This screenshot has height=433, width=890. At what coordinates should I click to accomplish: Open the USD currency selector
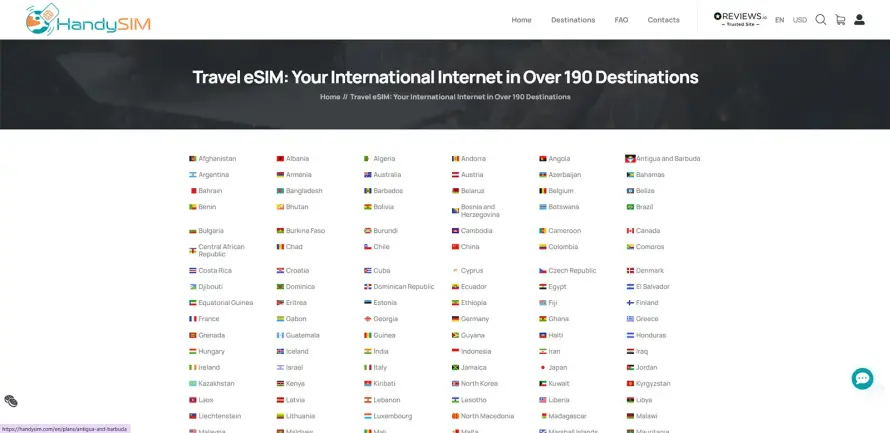[x=799, y=20]
